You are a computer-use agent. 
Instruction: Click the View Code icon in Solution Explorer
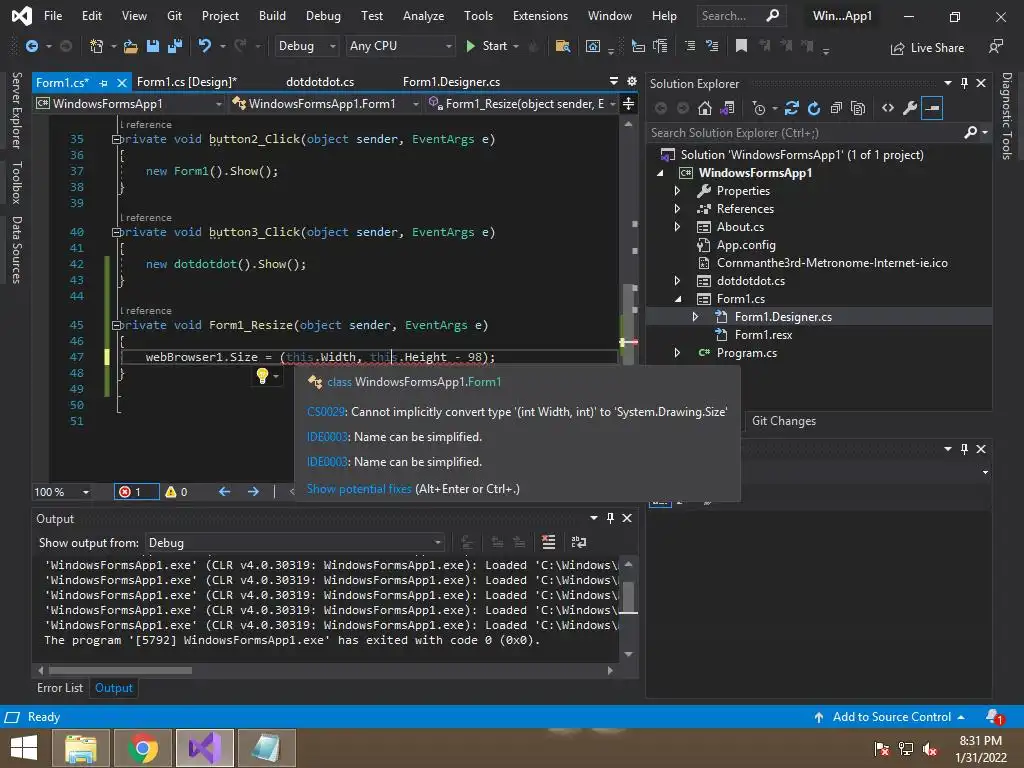click(x=888, y=108)
